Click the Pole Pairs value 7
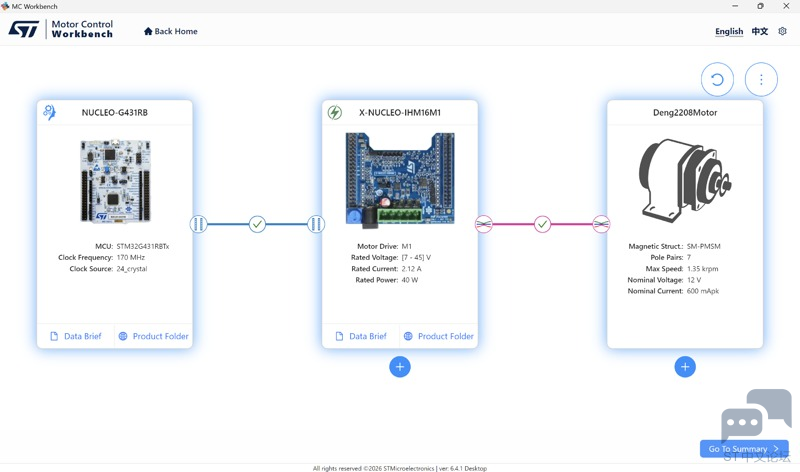 tap(689, 258)
